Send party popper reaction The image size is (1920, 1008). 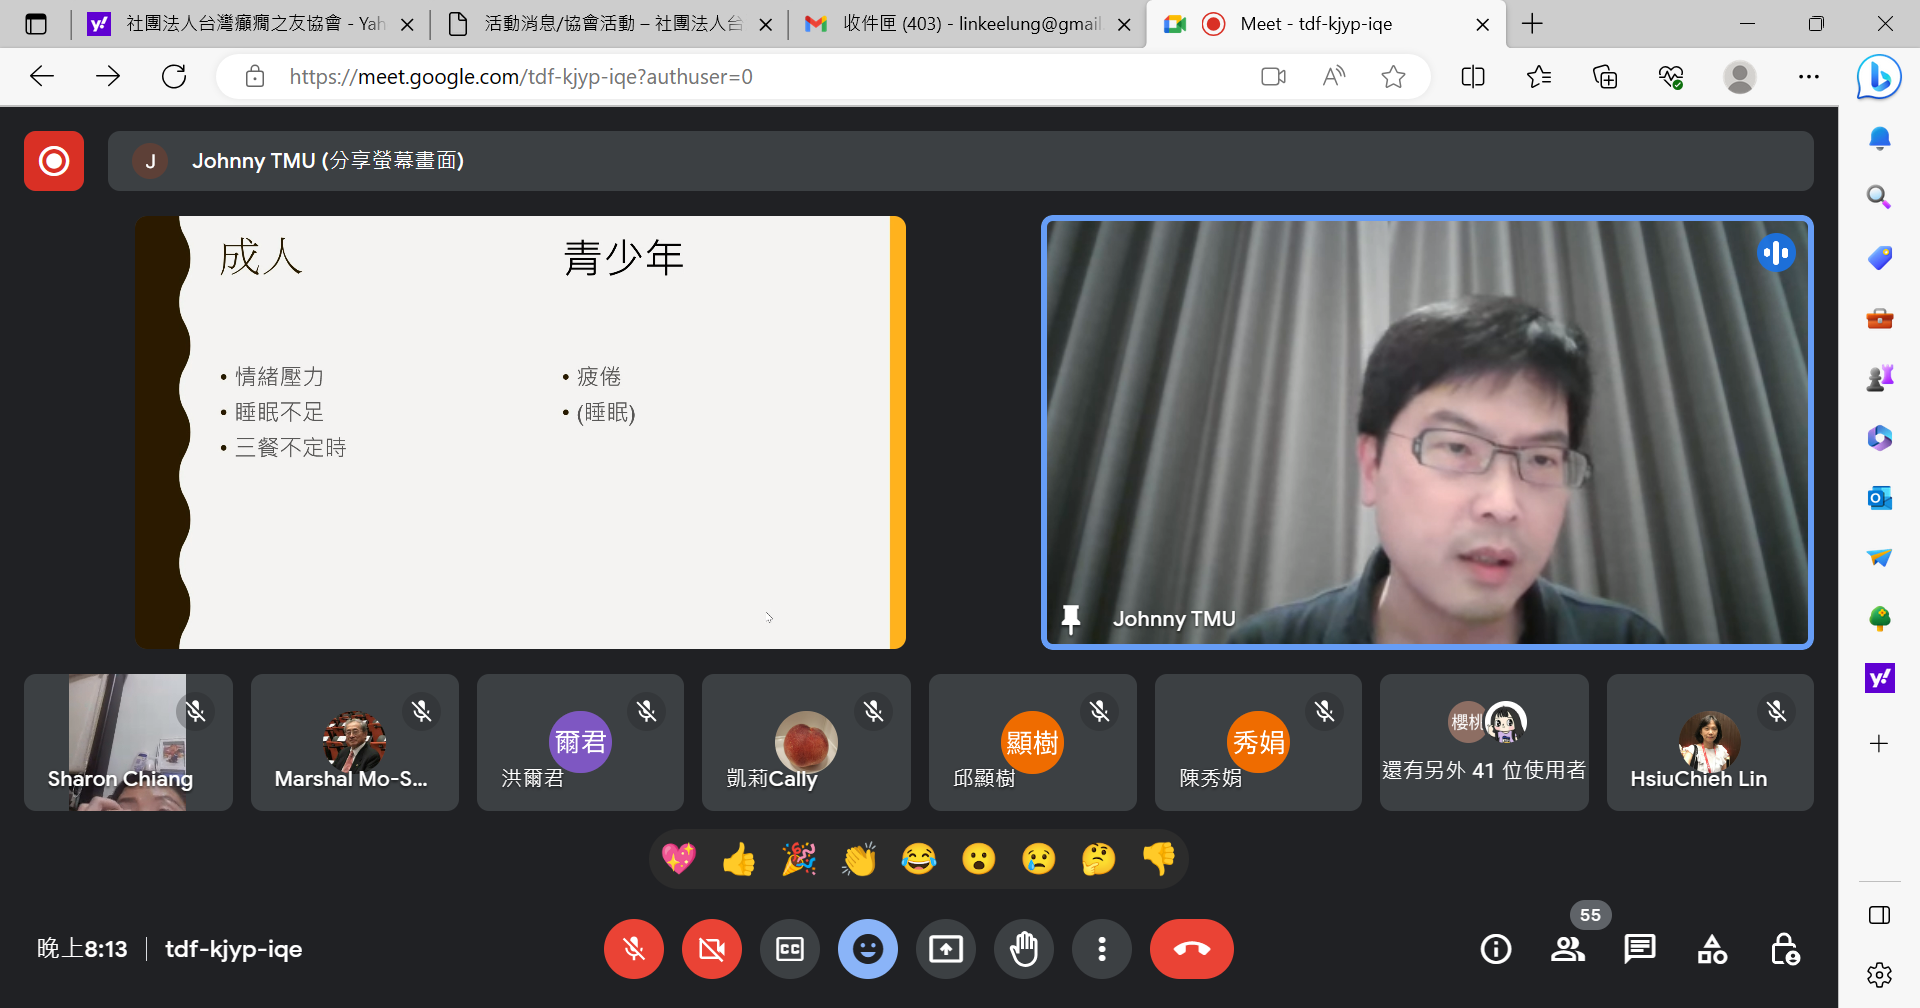799,859
